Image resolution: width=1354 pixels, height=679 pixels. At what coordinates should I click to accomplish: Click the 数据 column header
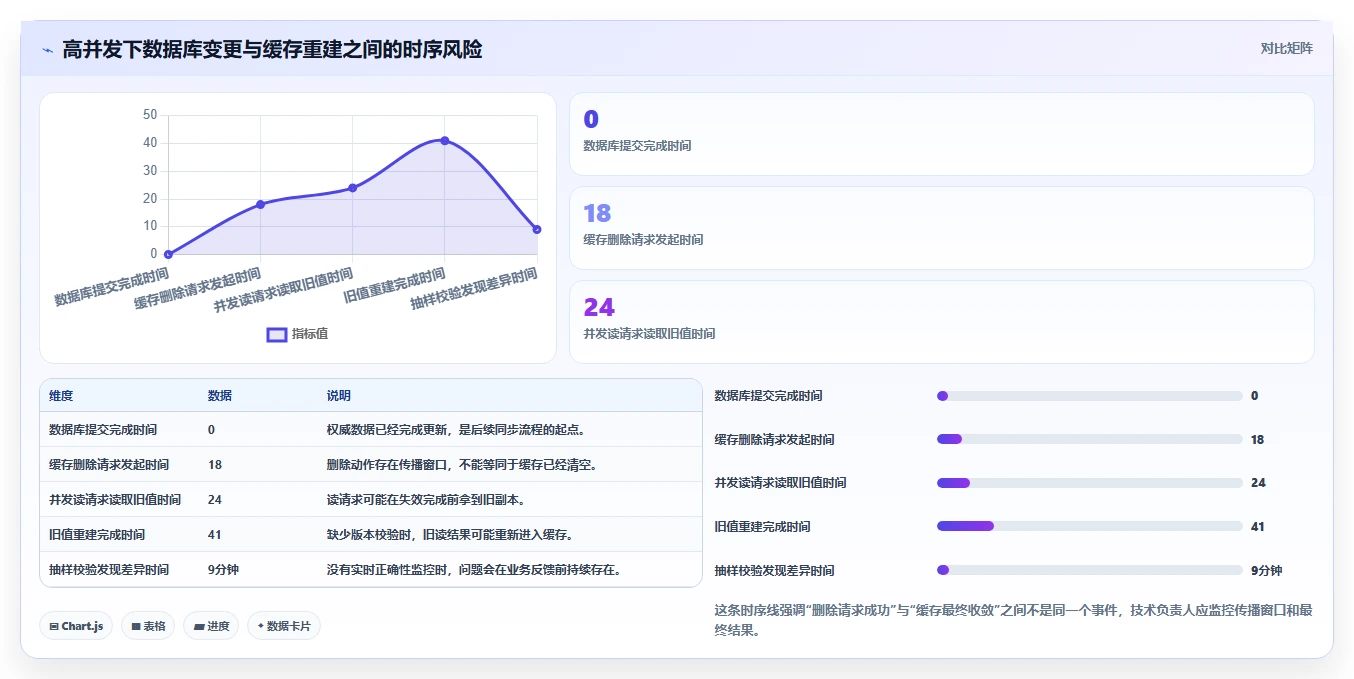coord(220,396)
